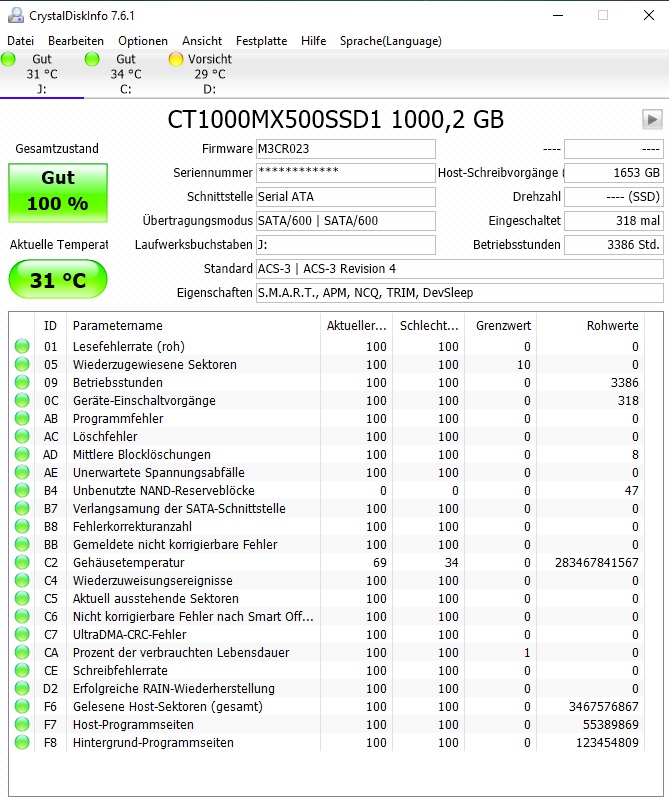Select the Host-Programmseiten row text
The height and width of the screenshot is (801, 669).
[133, 724]
